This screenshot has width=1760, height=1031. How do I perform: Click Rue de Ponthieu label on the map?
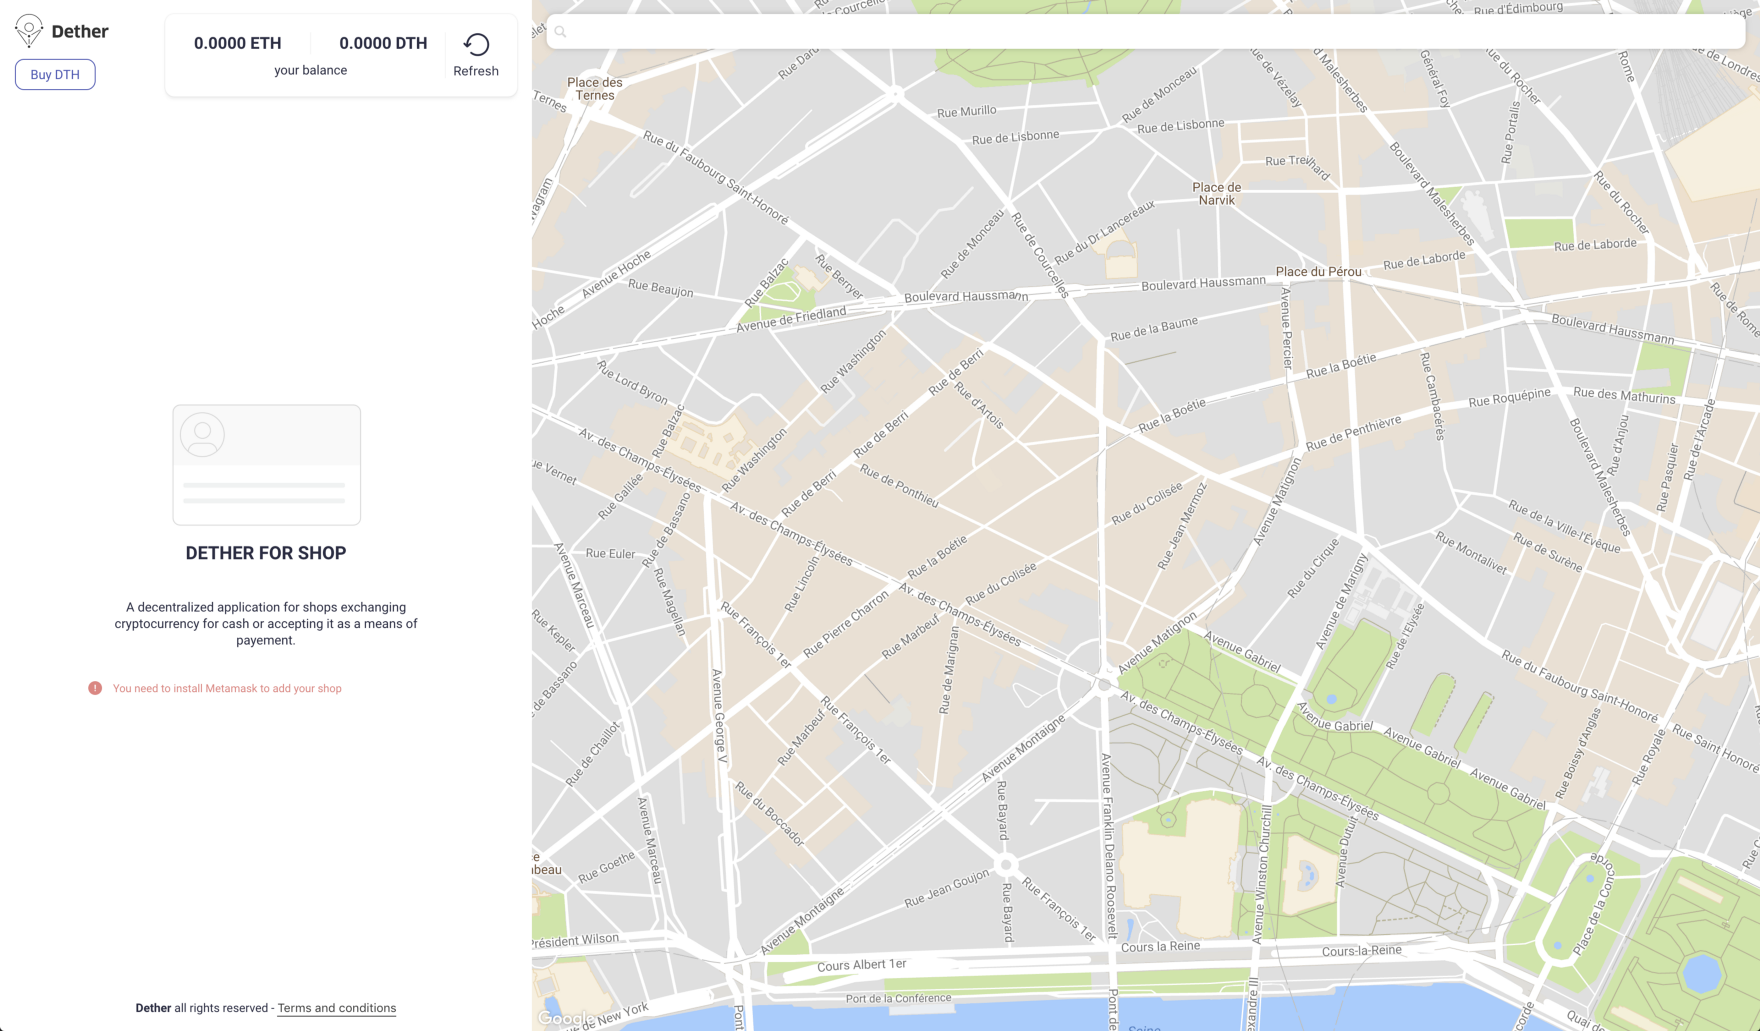(900, 487)
